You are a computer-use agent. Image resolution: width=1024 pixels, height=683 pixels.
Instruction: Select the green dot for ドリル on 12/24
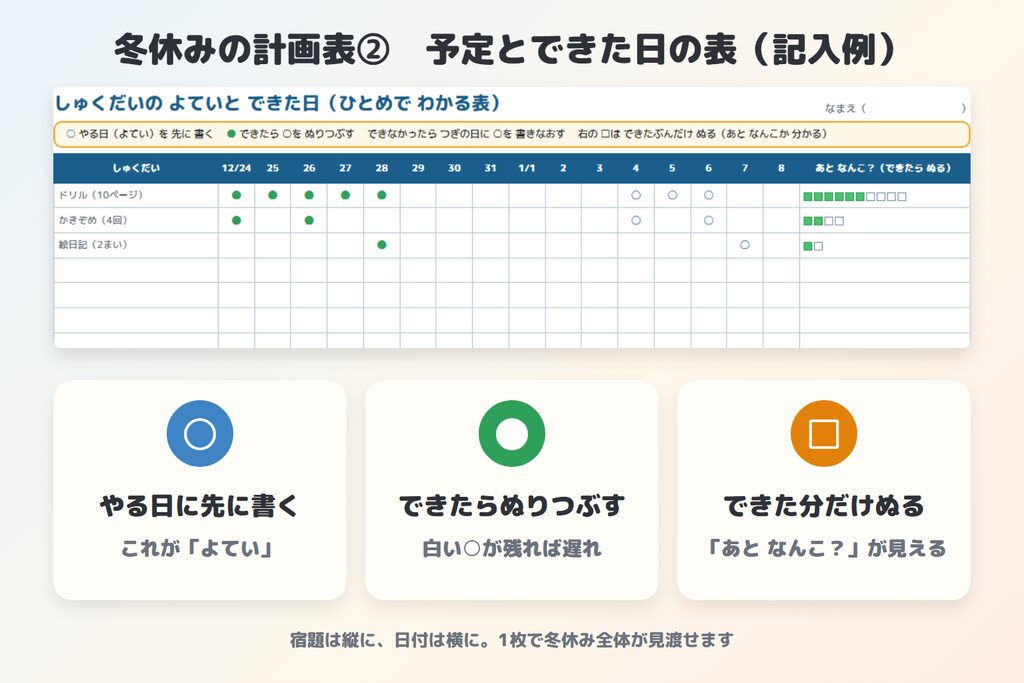point(236,195)
